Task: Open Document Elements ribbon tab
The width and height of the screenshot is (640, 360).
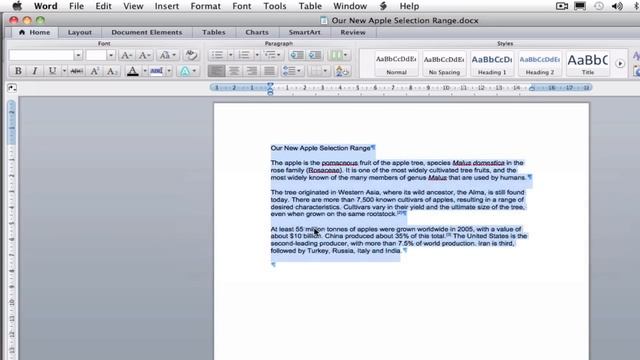Action: pos(147,32)
